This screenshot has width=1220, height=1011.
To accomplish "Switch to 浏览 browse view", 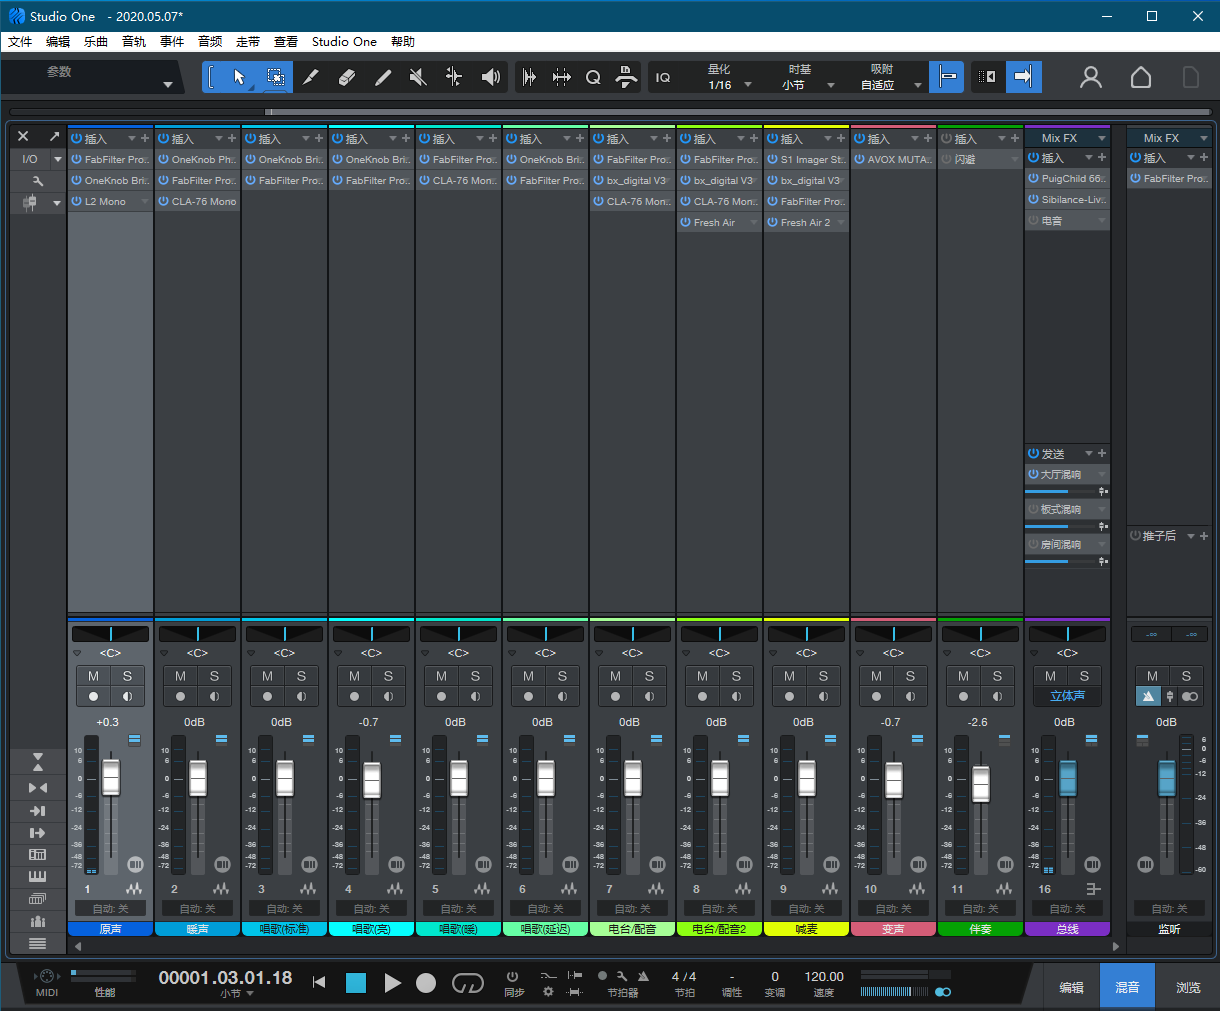I will point(1188,987).
